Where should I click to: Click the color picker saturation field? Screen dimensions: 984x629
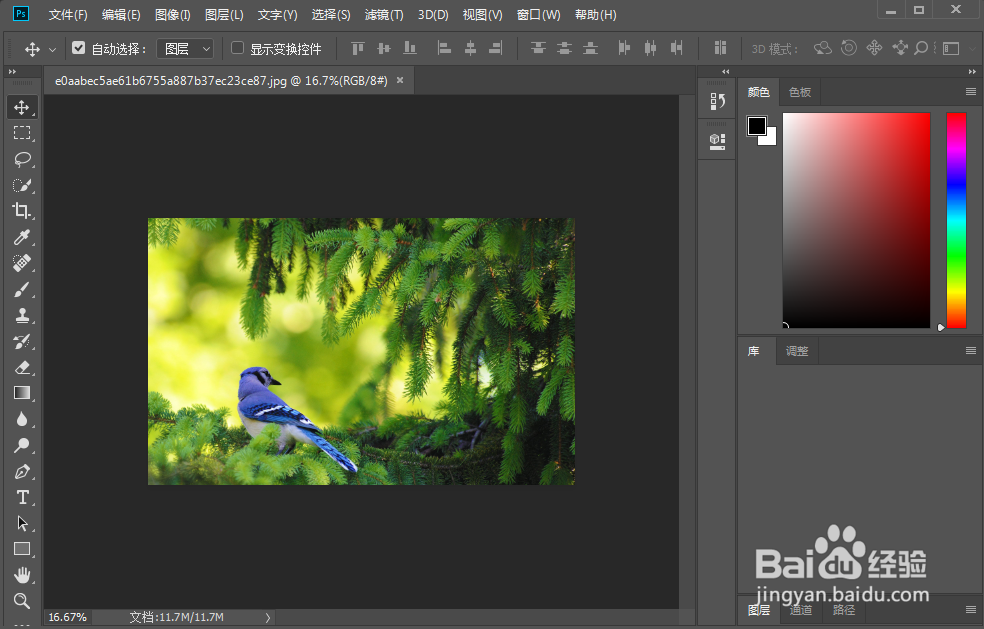pos(856,220)
